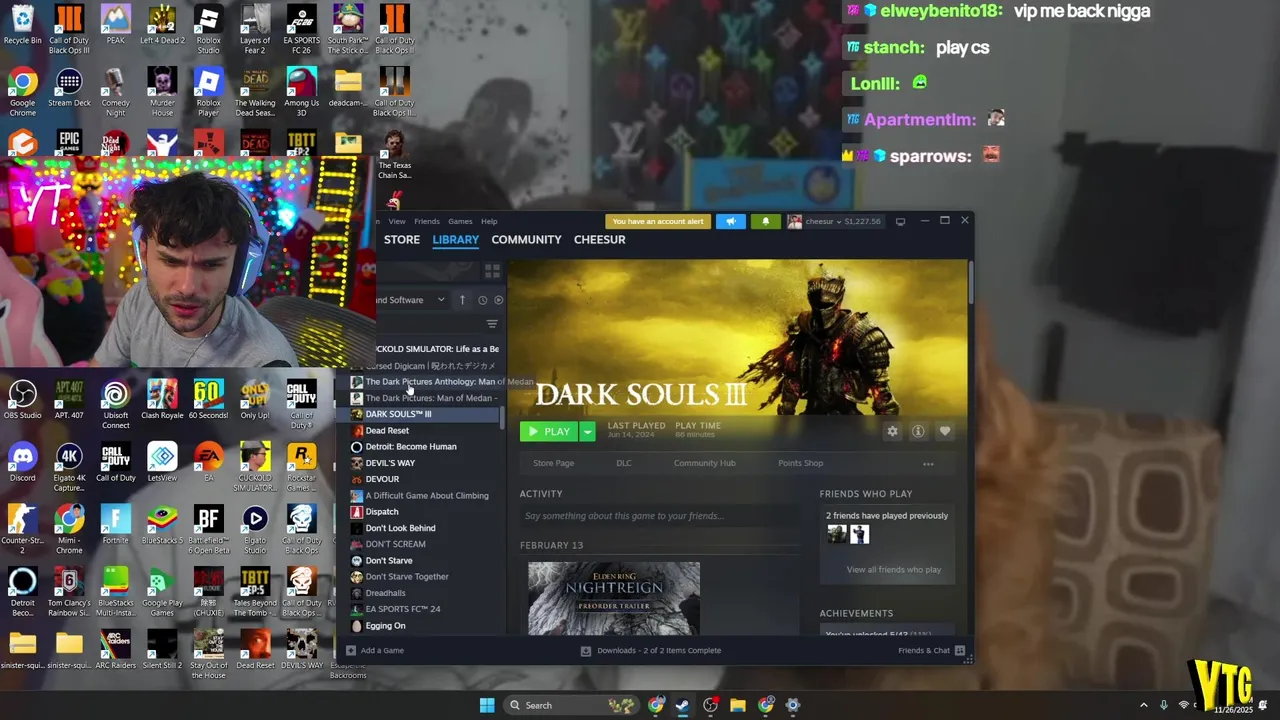Open Dark Souls III manage gear icon
This screenshot has height=720, width=1280.
pyautogui.click(x=892, y=431)
